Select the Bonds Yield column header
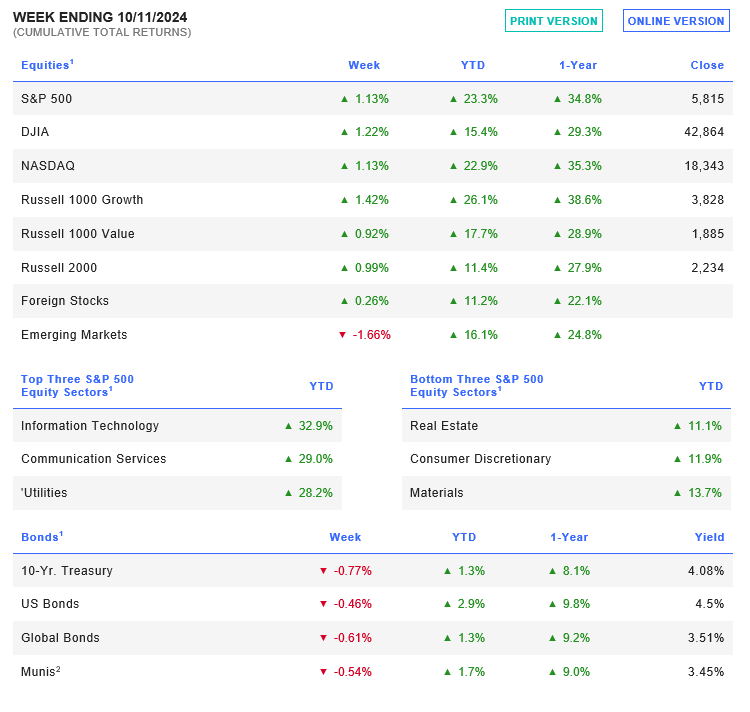 [x=709, y=537]
